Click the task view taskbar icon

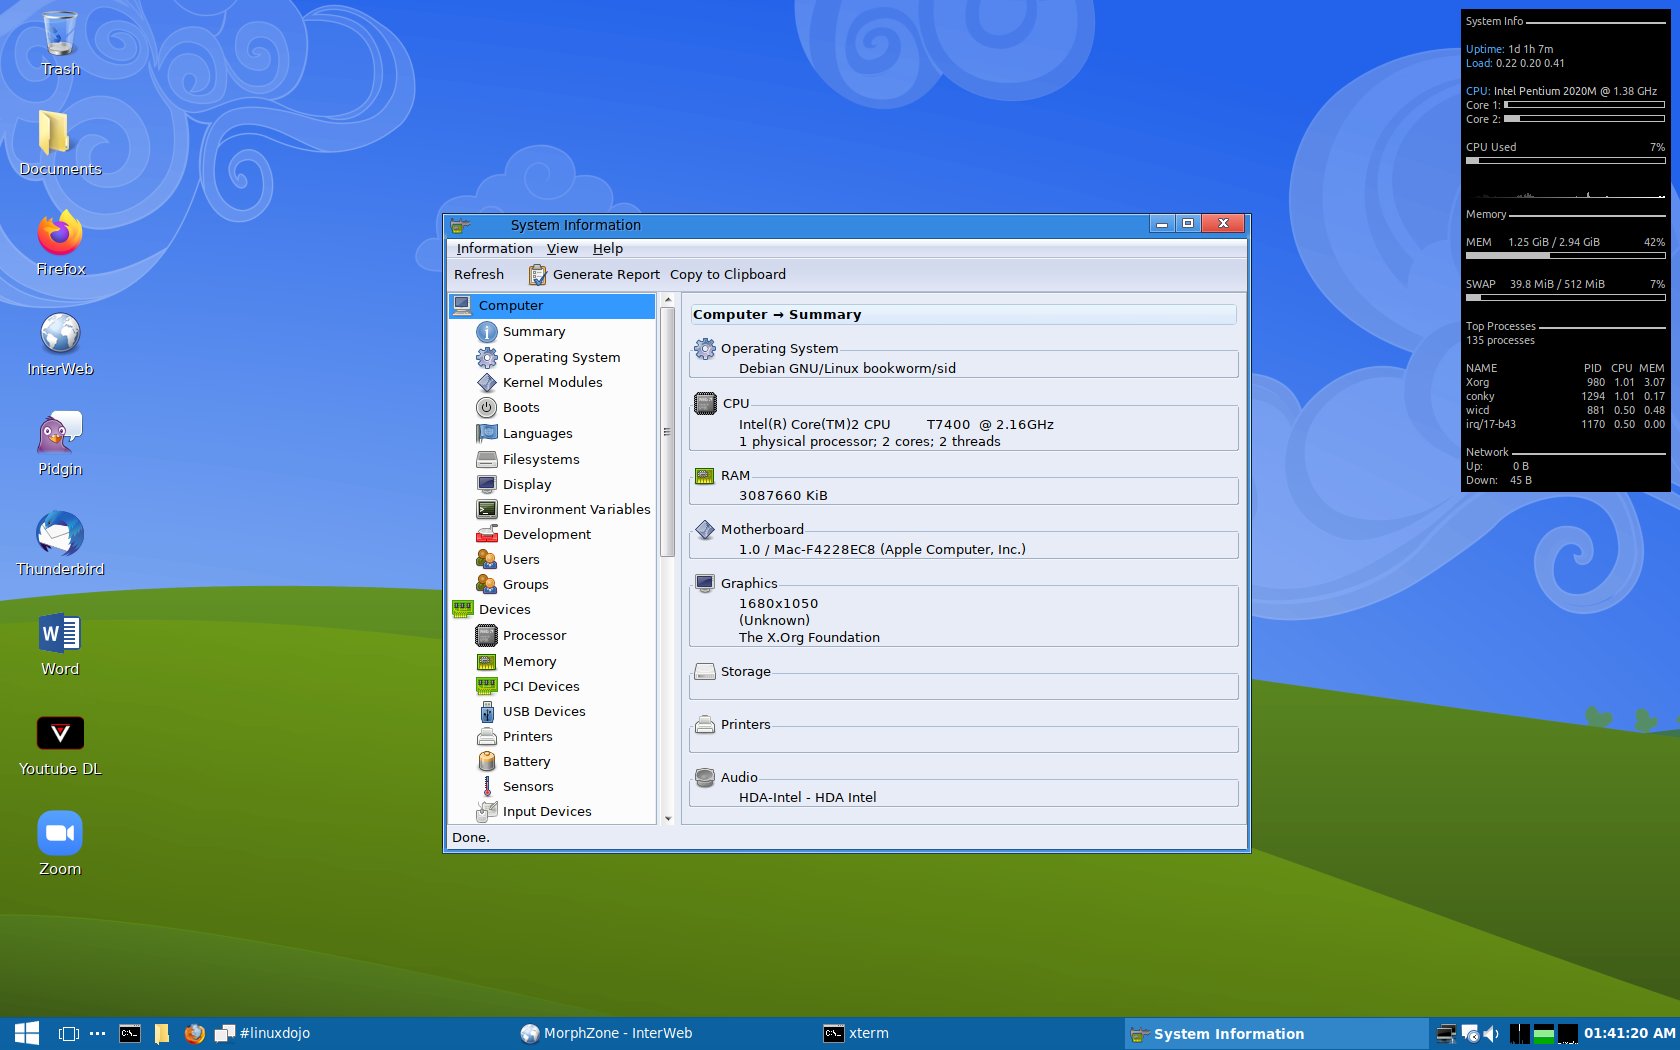[x=68, y=1034]
